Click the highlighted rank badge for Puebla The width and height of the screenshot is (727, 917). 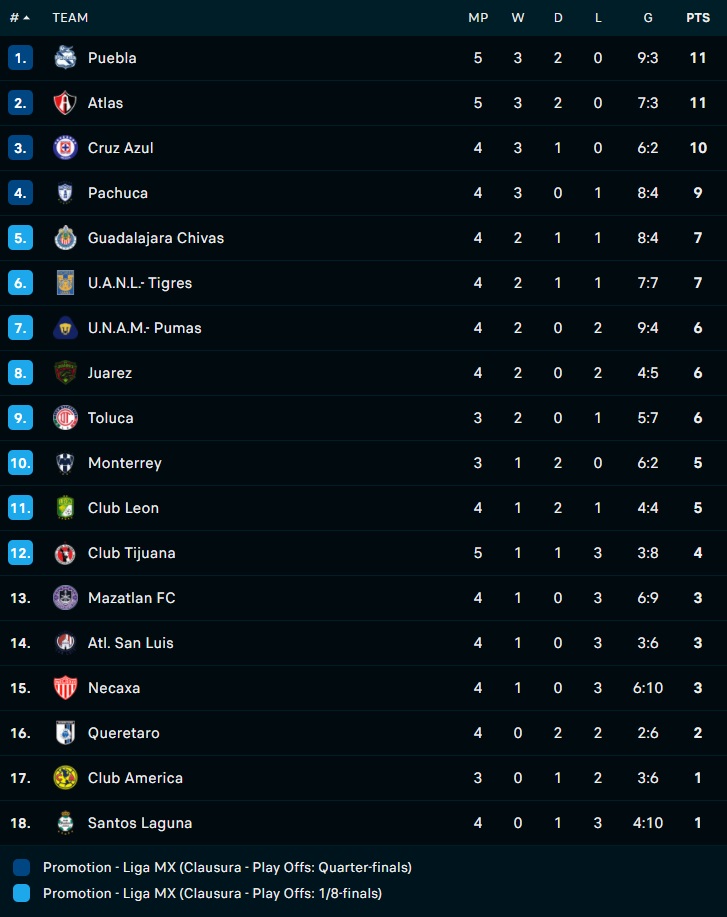19,58
